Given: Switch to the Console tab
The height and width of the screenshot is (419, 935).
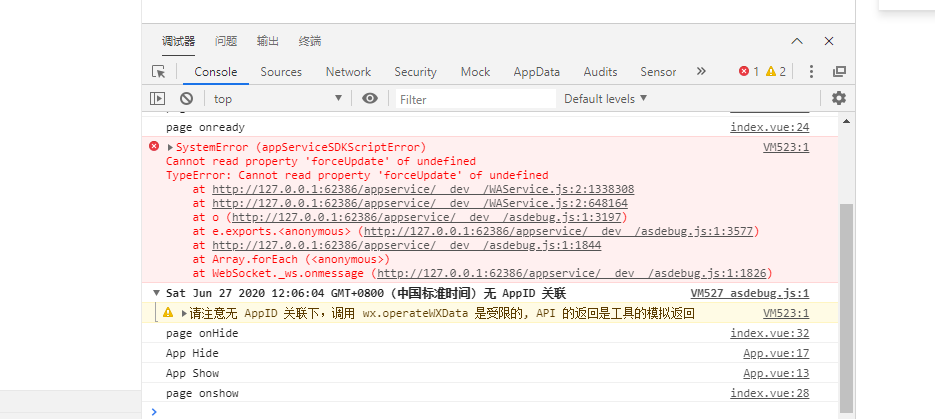Looking at the screenshot, I should point(216,72).
